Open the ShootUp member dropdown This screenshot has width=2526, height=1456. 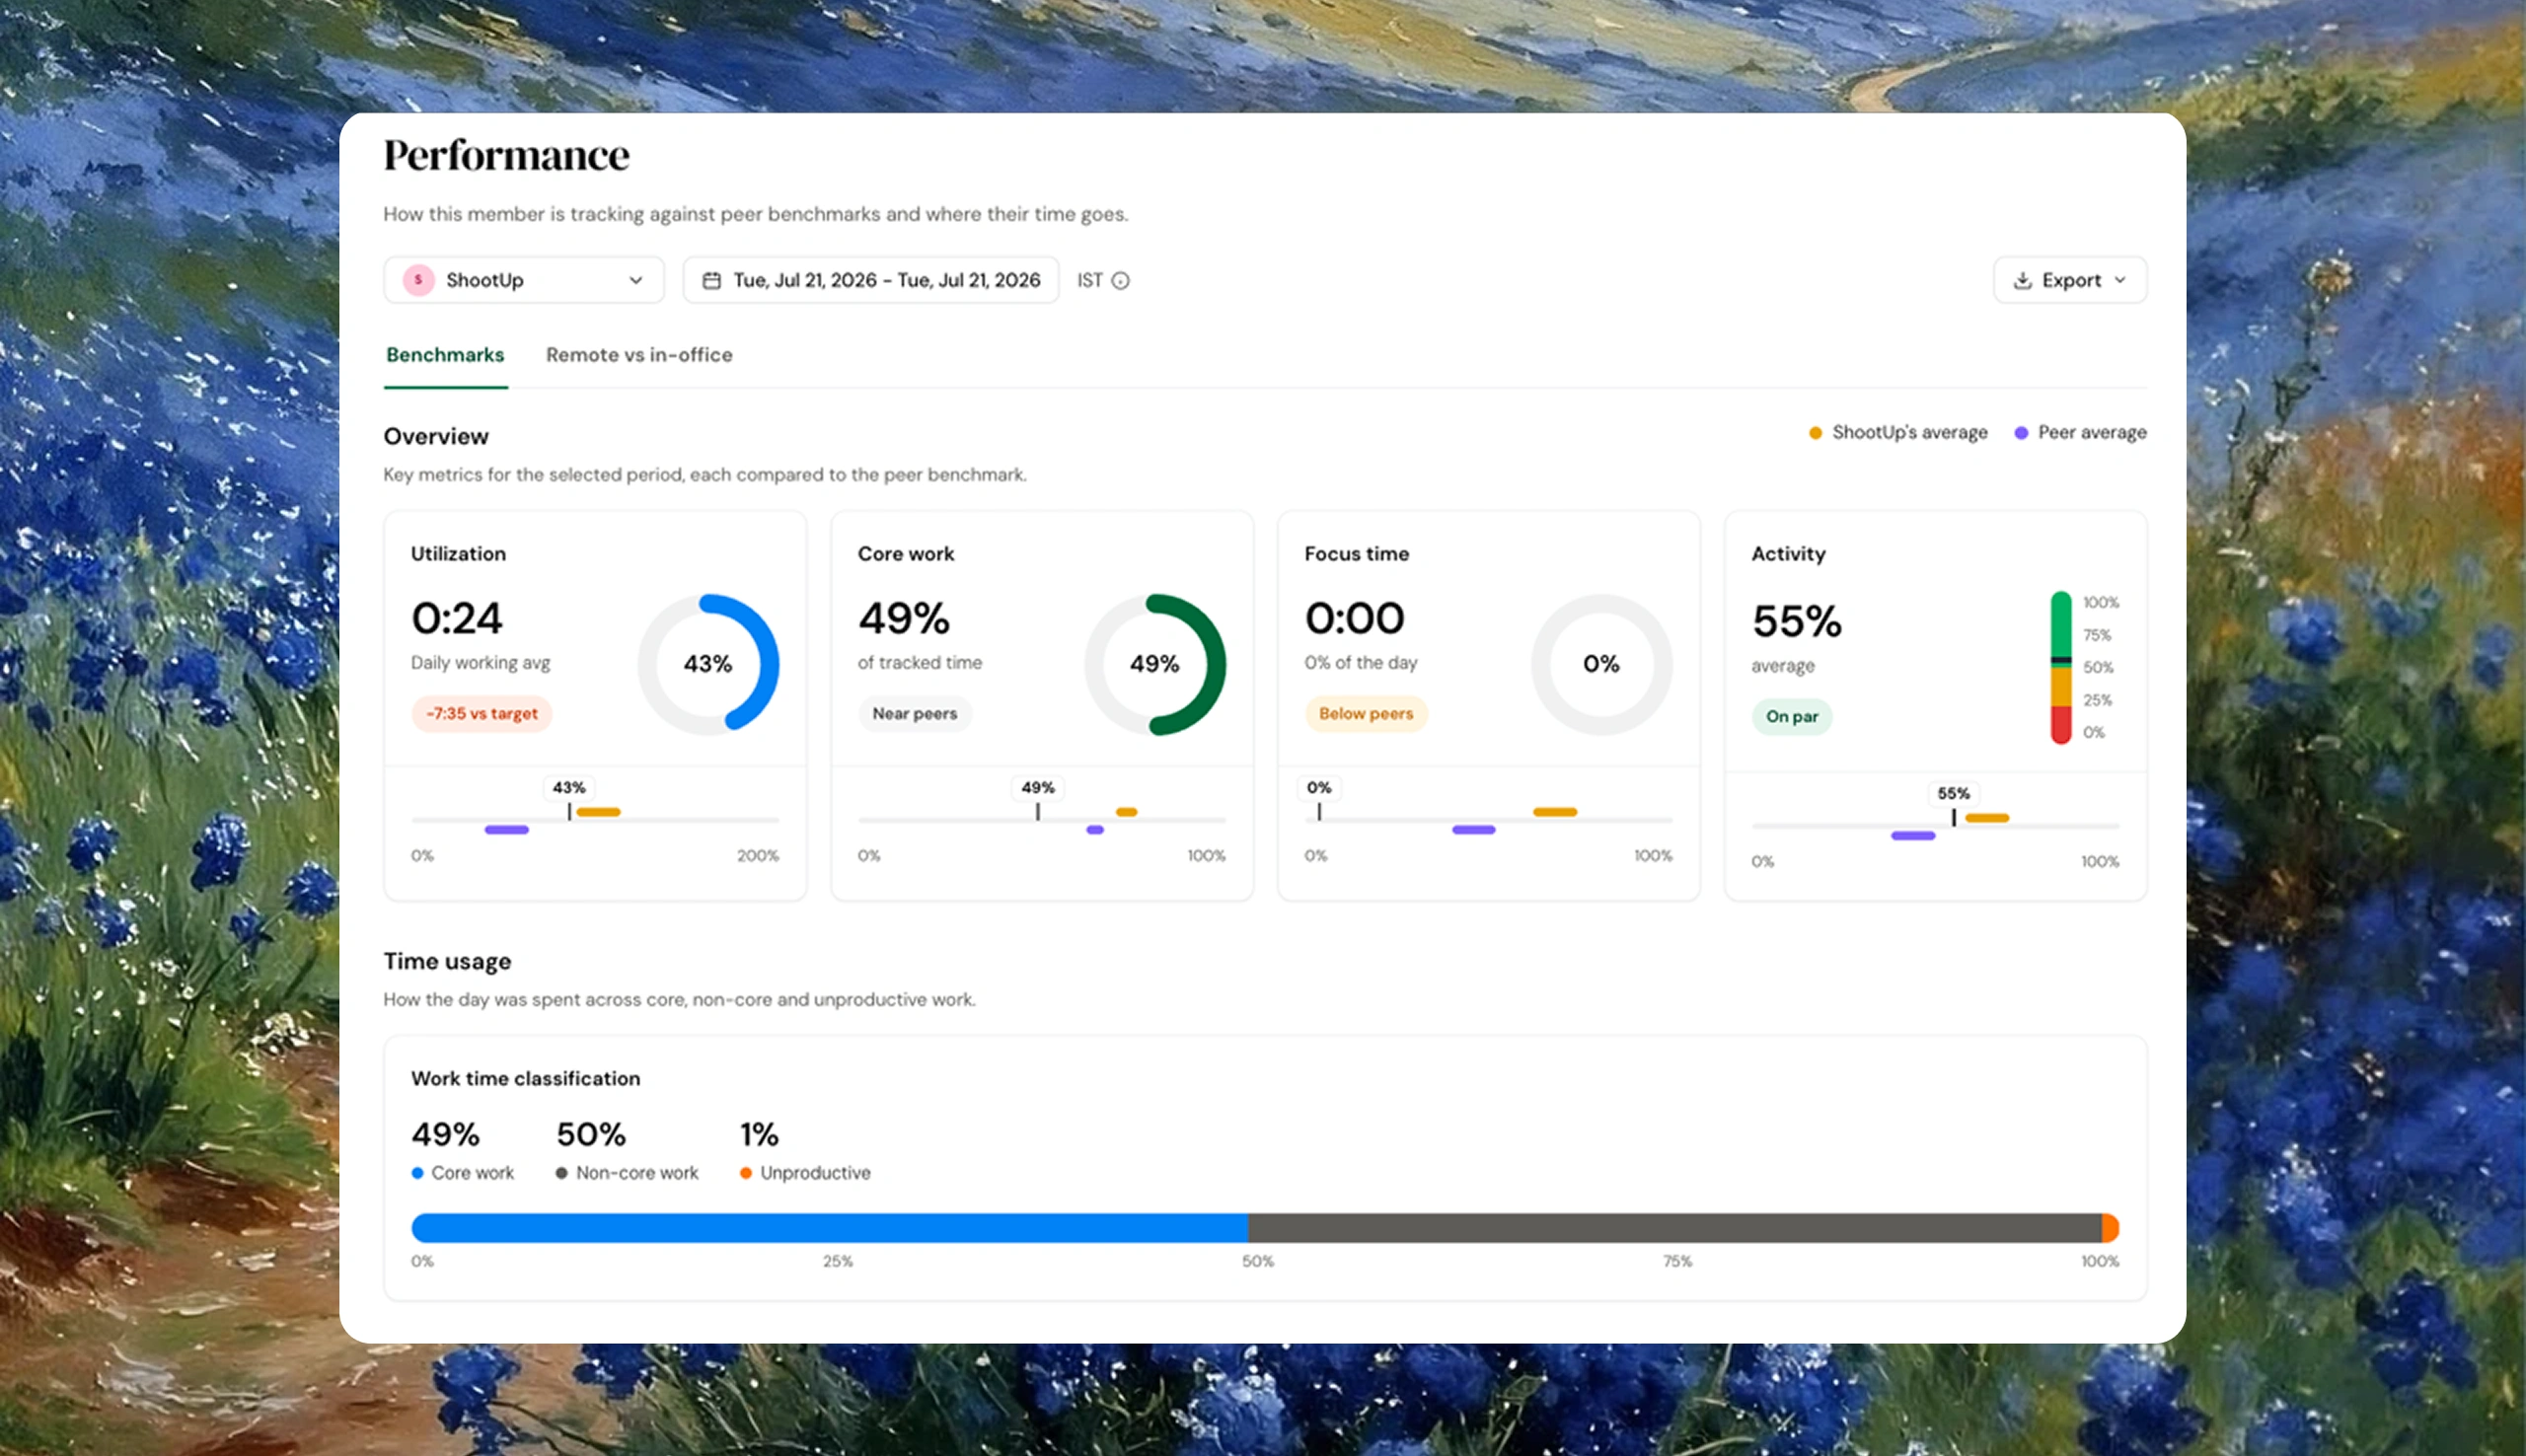click(x=524, y=280)
